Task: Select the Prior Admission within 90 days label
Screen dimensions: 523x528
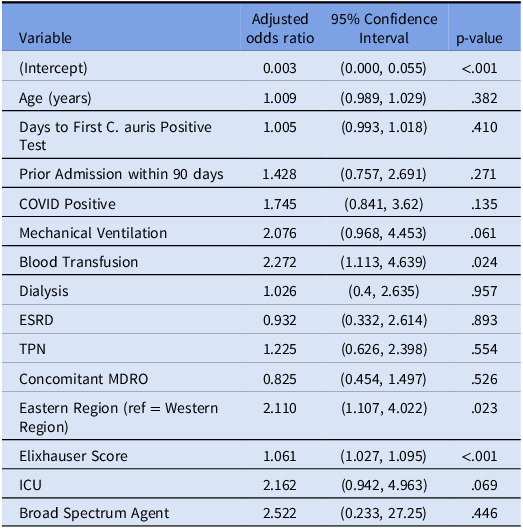Action: click(121, 174)
